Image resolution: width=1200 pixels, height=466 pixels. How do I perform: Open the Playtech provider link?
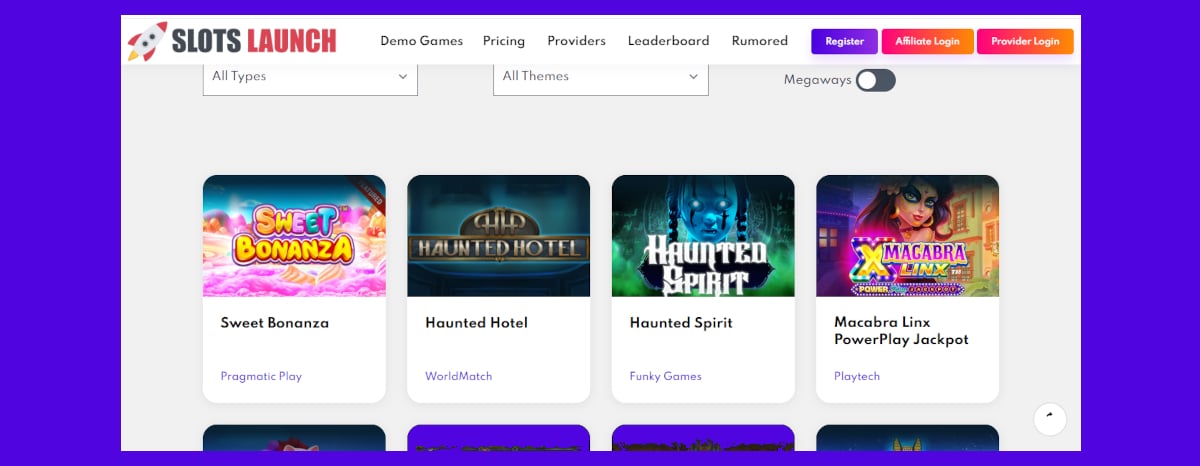[x=857, y=377]
